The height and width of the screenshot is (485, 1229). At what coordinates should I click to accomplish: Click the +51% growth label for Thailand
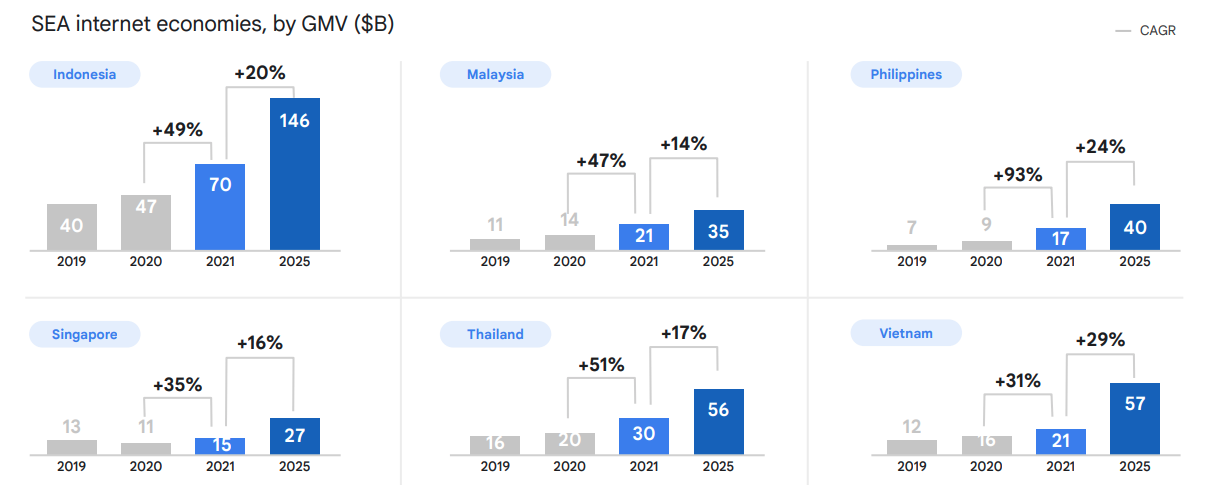click(x=601, y=365)
